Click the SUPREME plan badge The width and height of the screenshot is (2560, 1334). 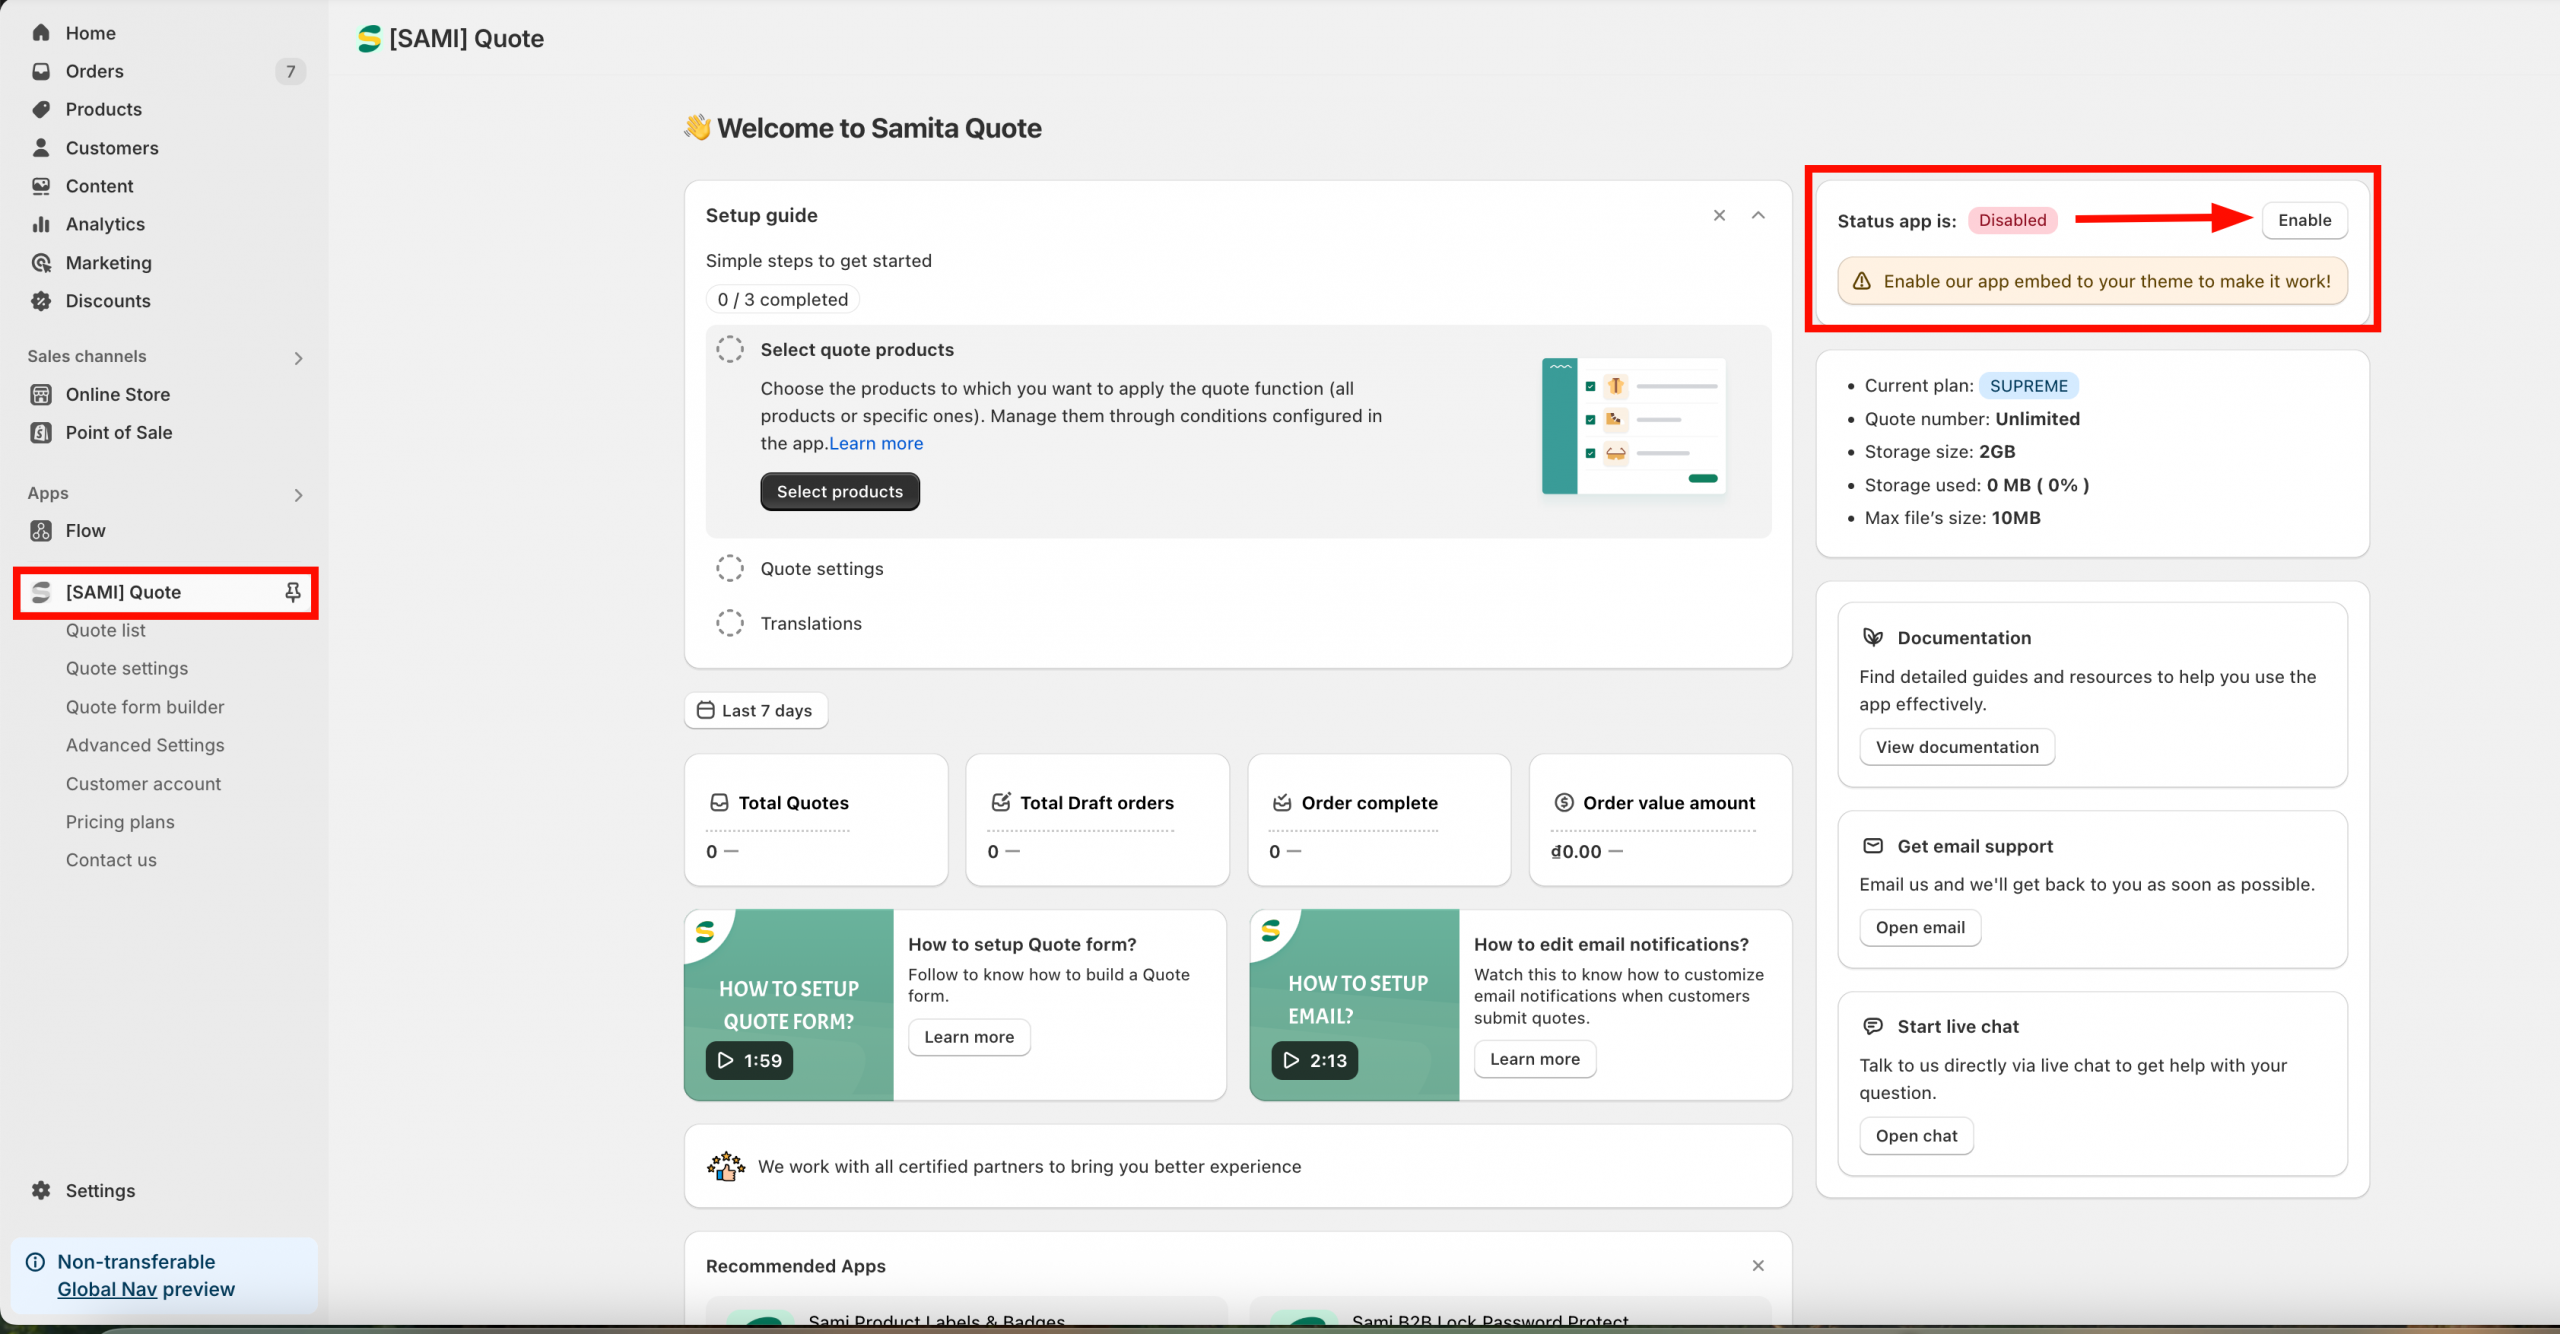pyautogui.click(x=2028, y=385)
